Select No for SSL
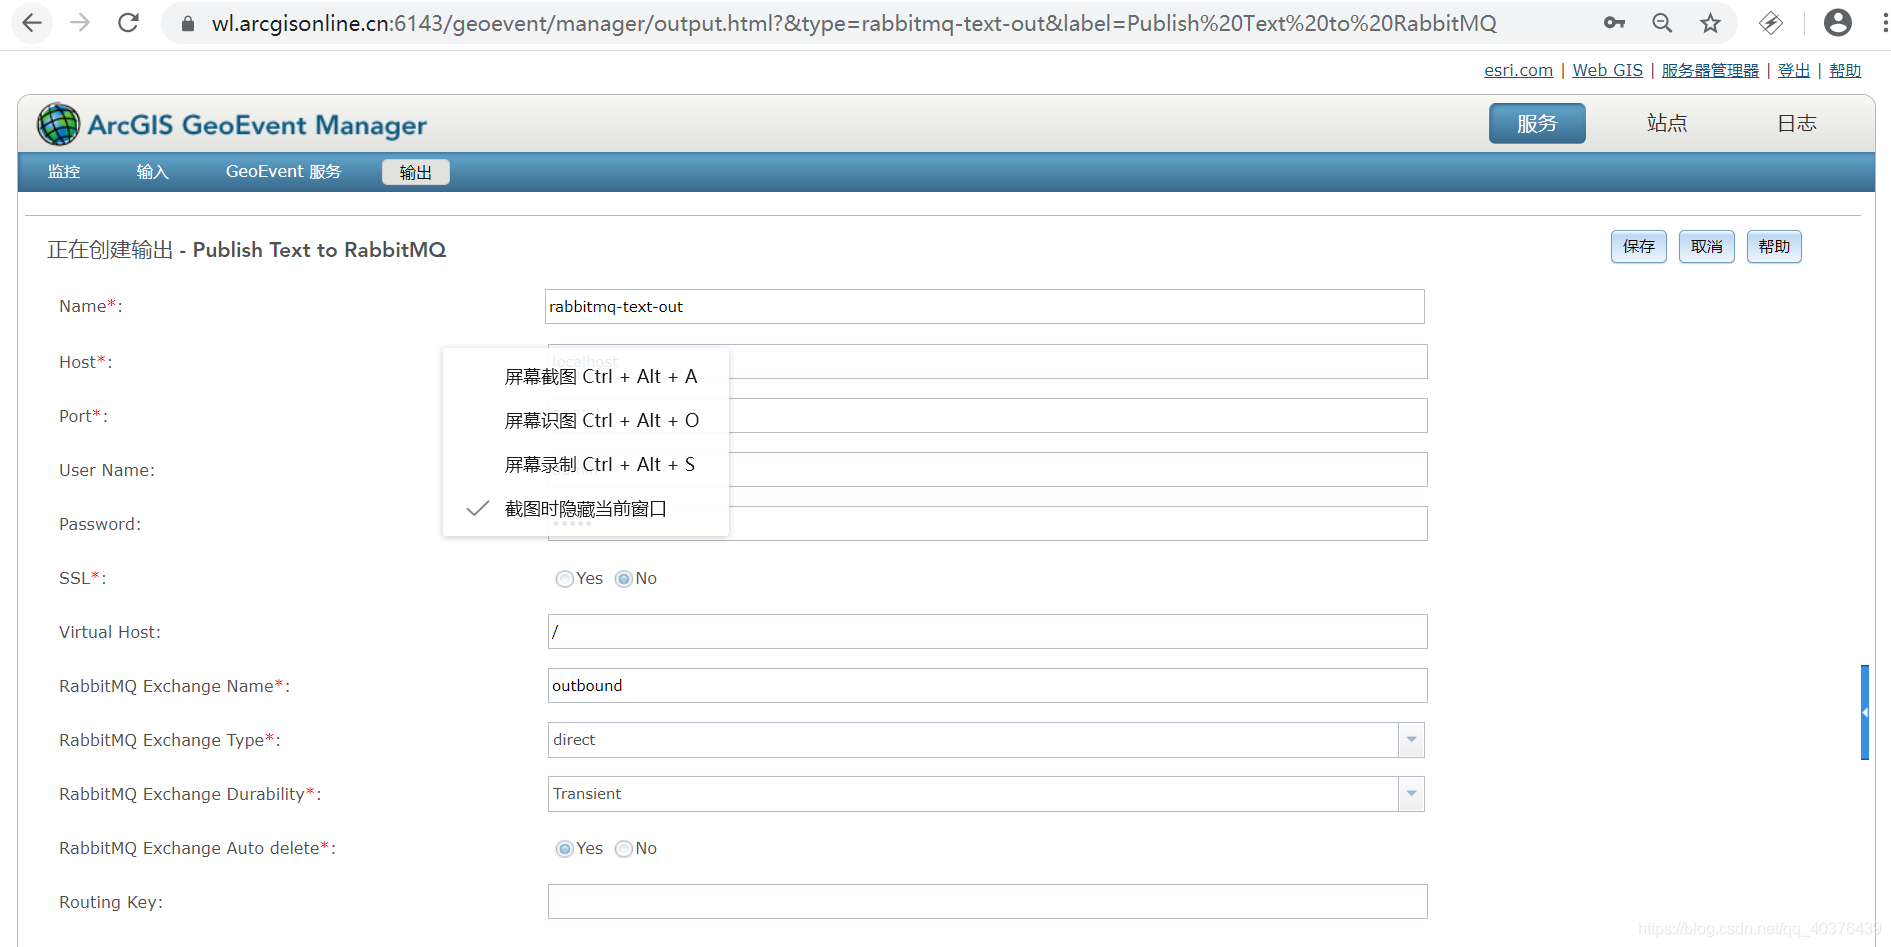This screenshot has height=947, width=1891. click(x=624, y=579)
